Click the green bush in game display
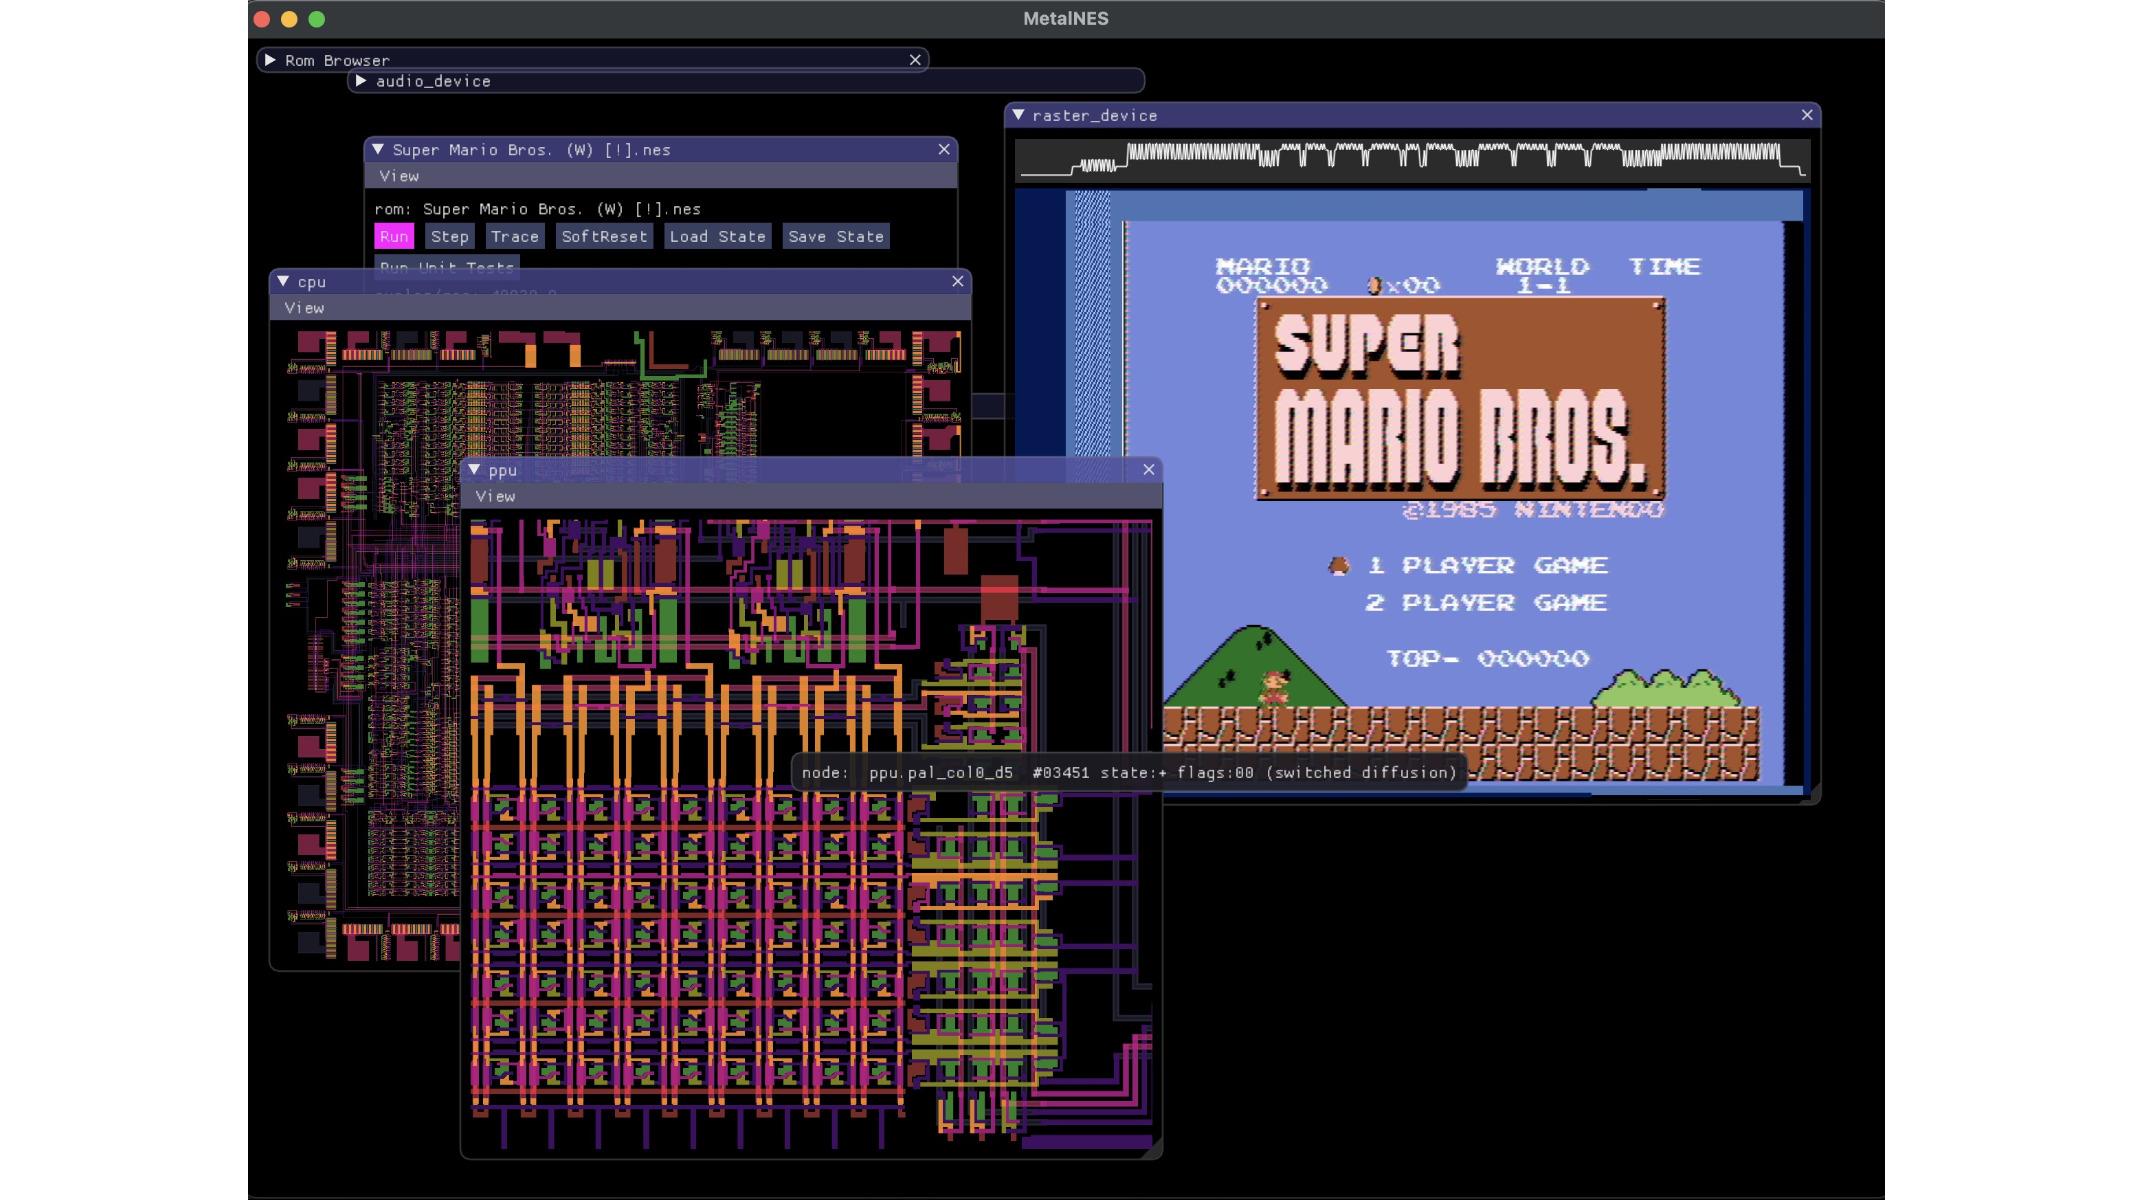This screenshot has height=1200, width=2133. [1664, 688]
